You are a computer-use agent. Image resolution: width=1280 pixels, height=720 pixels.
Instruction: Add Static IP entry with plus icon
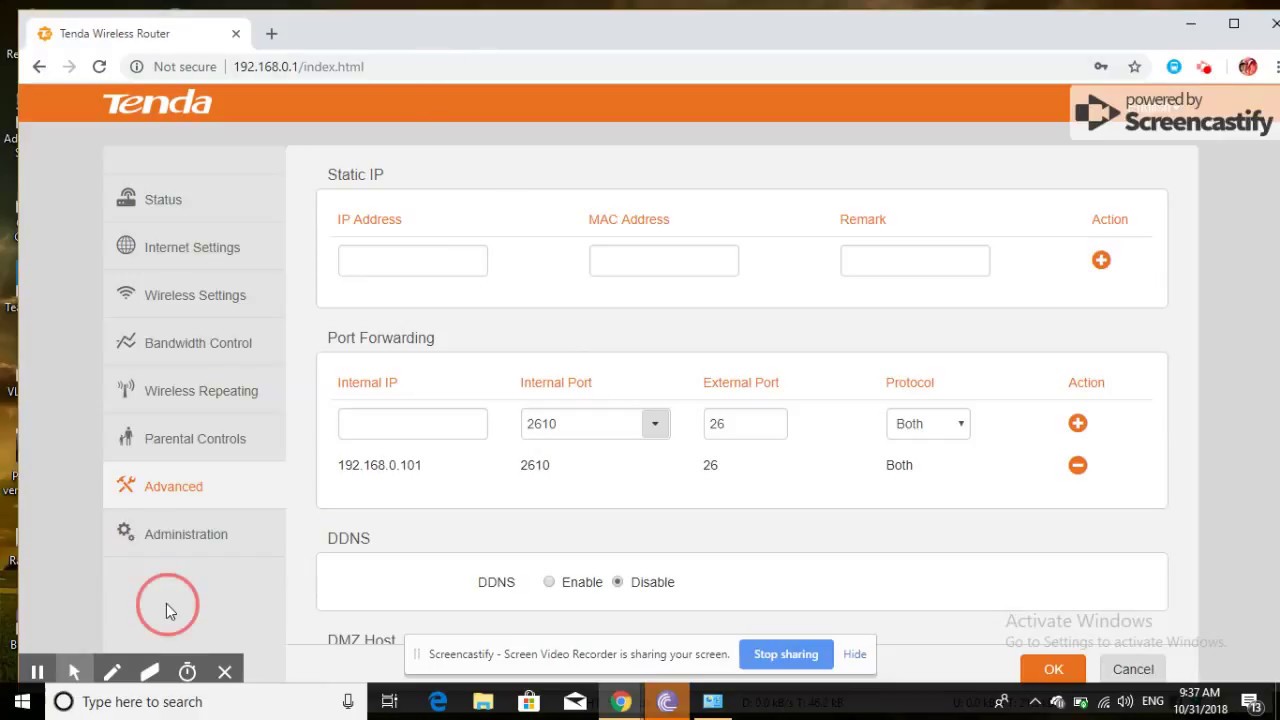(x=1101, y=260)
